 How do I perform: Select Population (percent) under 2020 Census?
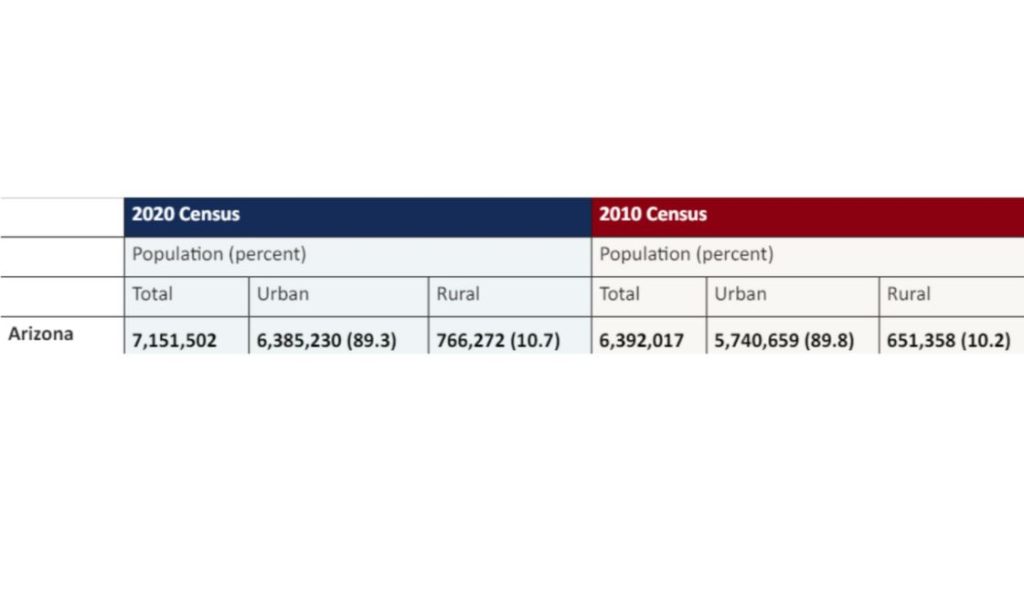pyautogui.click(x=219, y=254)
